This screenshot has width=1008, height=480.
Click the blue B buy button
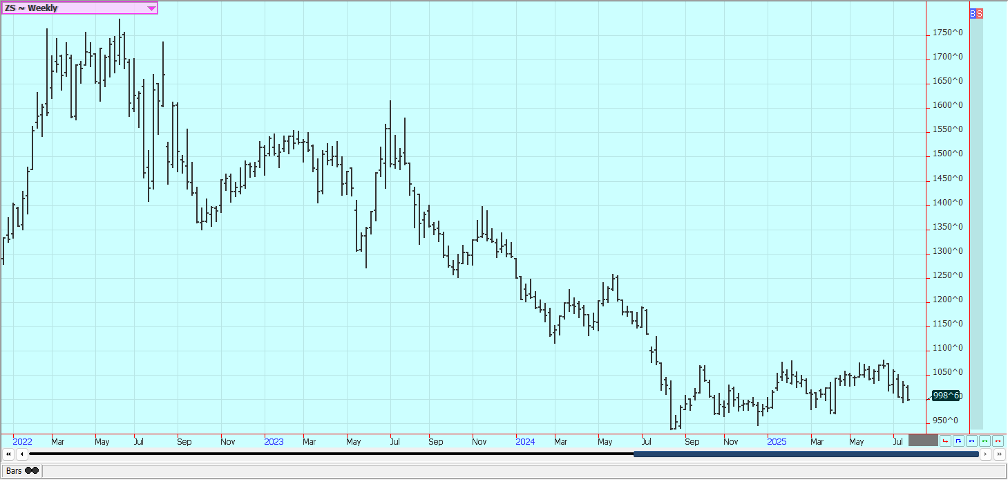tap(973, 13)
